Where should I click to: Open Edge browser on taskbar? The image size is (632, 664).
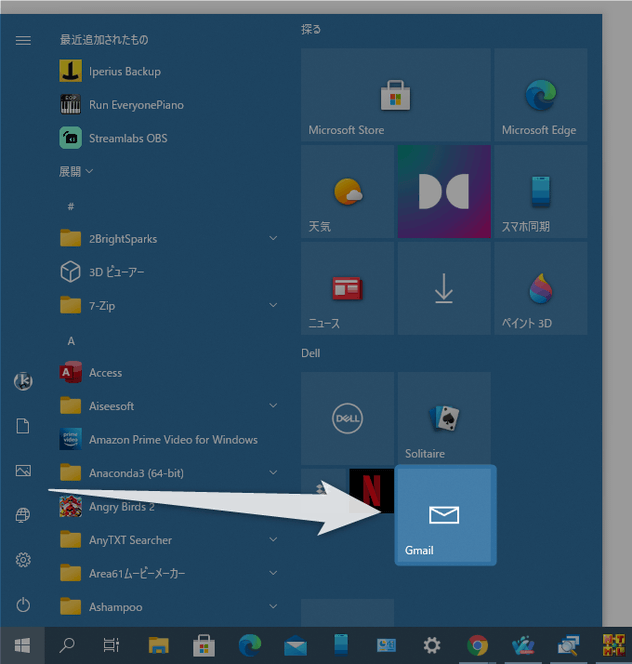tap(250, 645)
